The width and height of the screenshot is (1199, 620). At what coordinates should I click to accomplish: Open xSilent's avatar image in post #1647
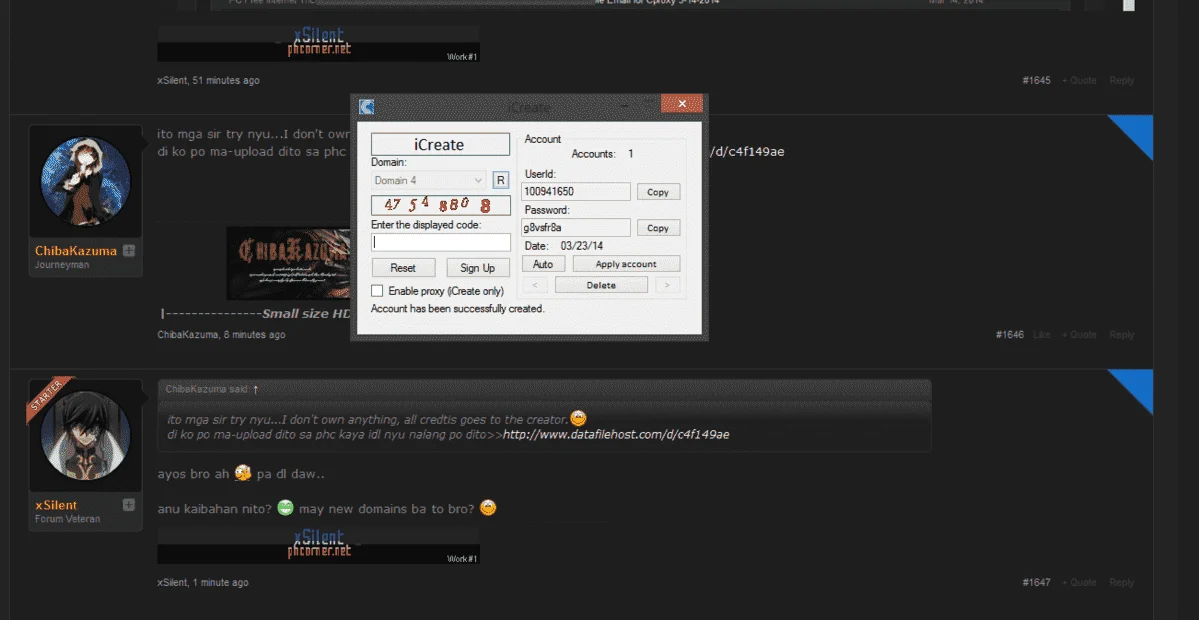(85, 436)
